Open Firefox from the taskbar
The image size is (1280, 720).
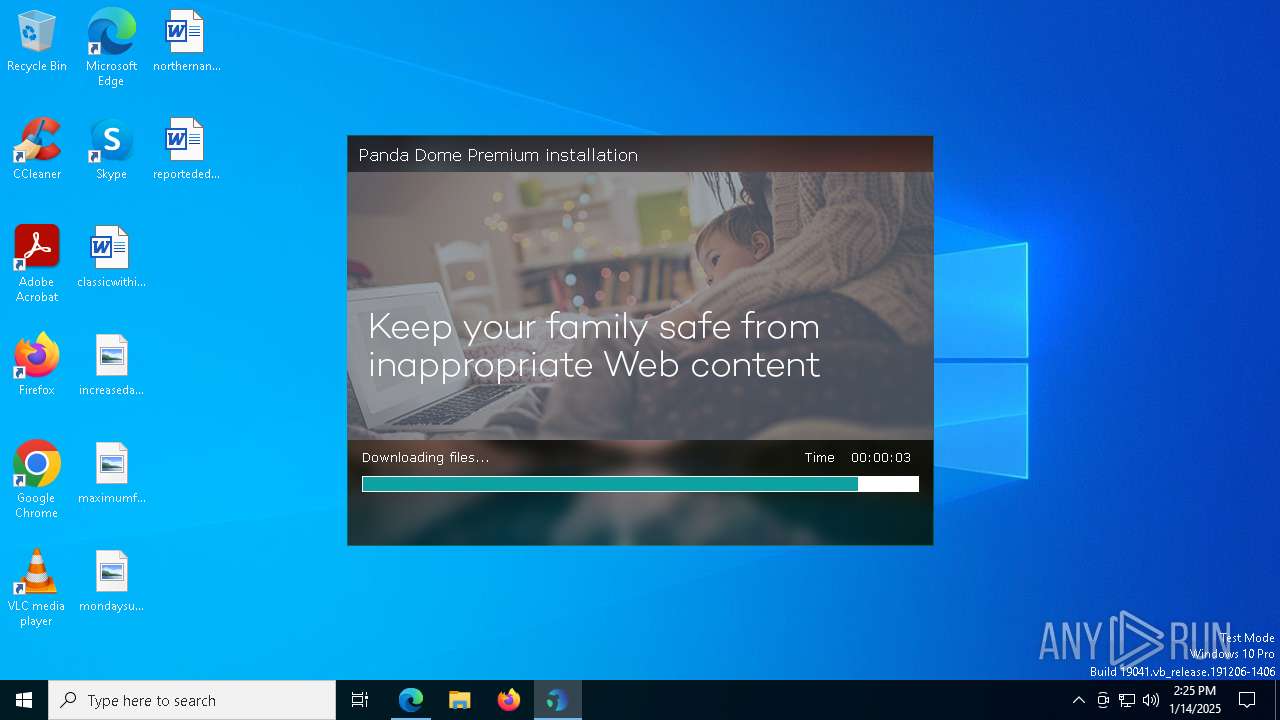[509, 700]
